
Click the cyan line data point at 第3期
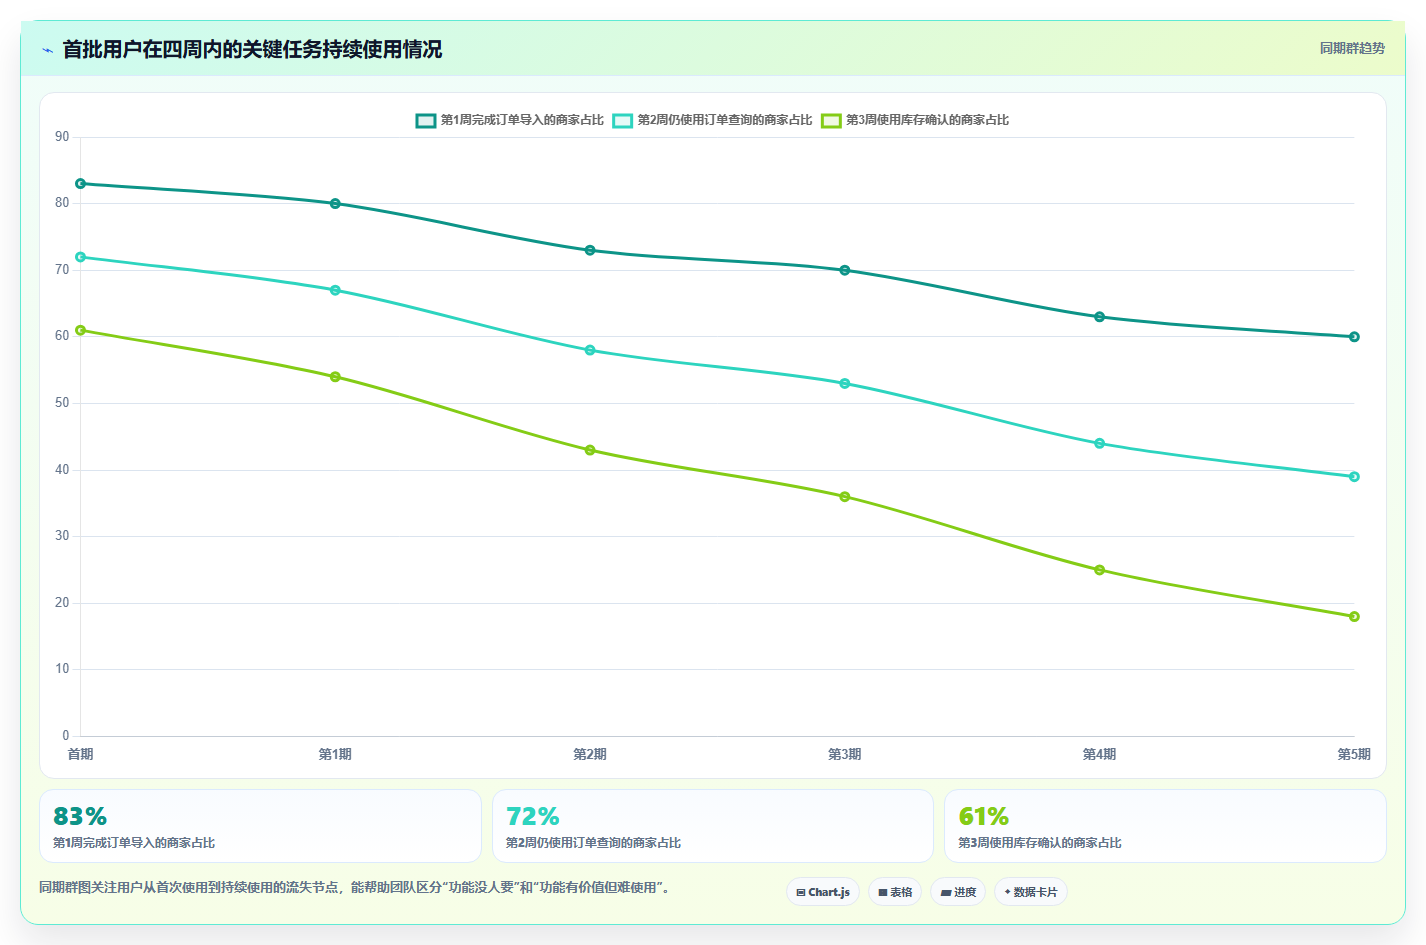[845, 383]
